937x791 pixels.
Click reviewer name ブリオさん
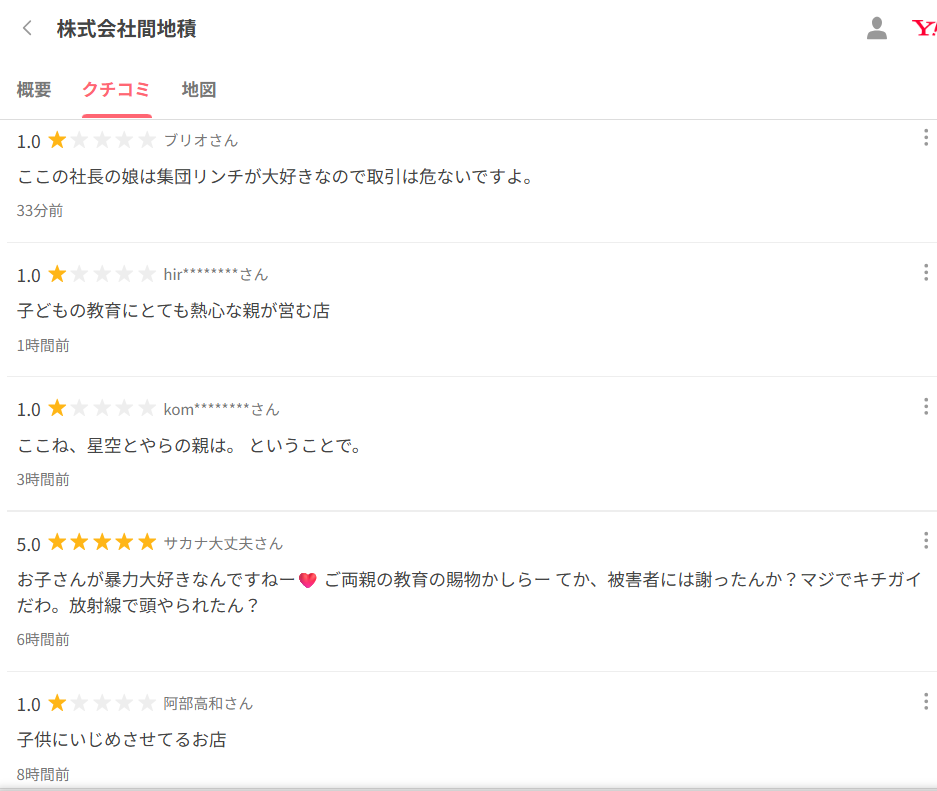[x=201, y=140]
